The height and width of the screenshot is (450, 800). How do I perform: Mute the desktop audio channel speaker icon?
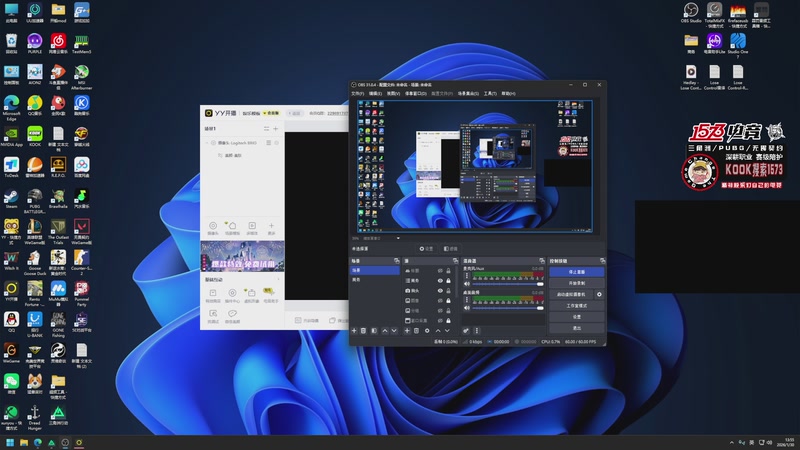(x=466, y=308)
